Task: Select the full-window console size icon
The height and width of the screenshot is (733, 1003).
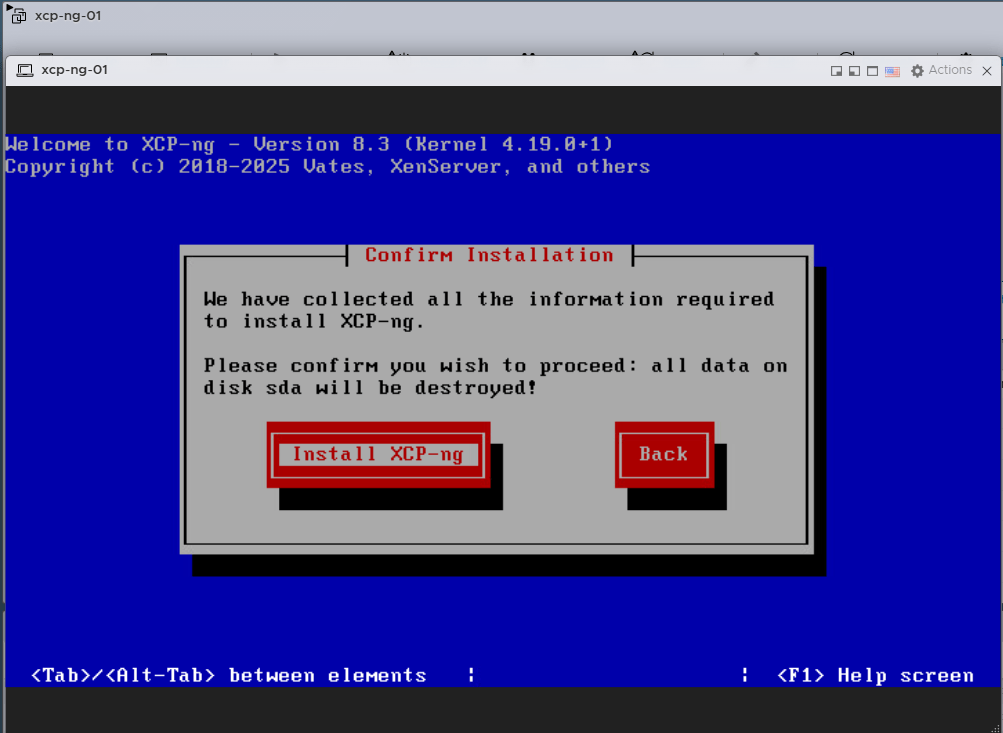Action: pos(873,71)
